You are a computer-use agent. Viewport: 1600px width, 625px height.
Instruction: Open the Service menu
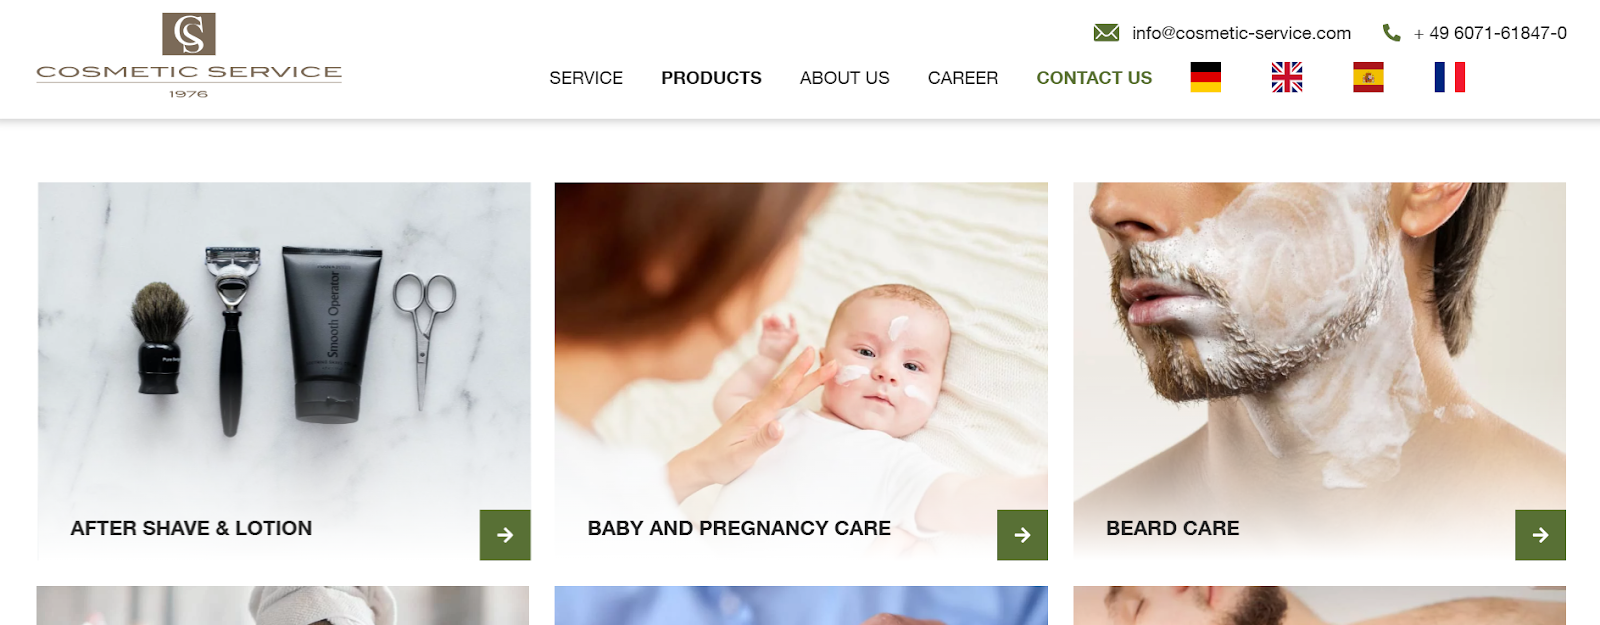coord(586,78)
